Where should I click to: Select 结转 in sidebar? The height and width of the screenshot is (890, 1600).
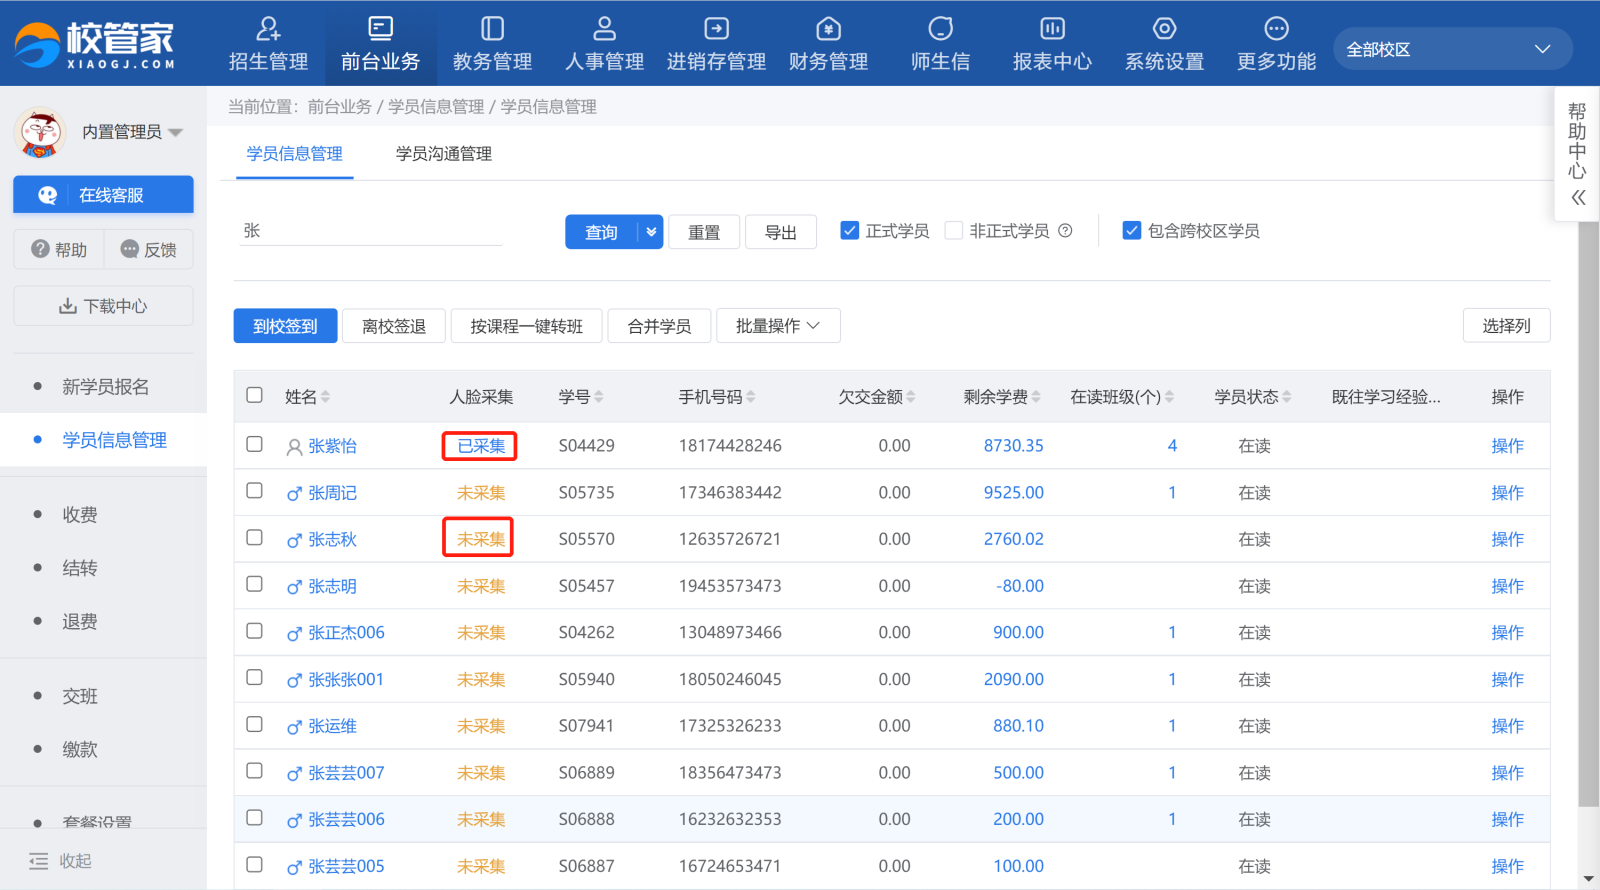point(80,568)
